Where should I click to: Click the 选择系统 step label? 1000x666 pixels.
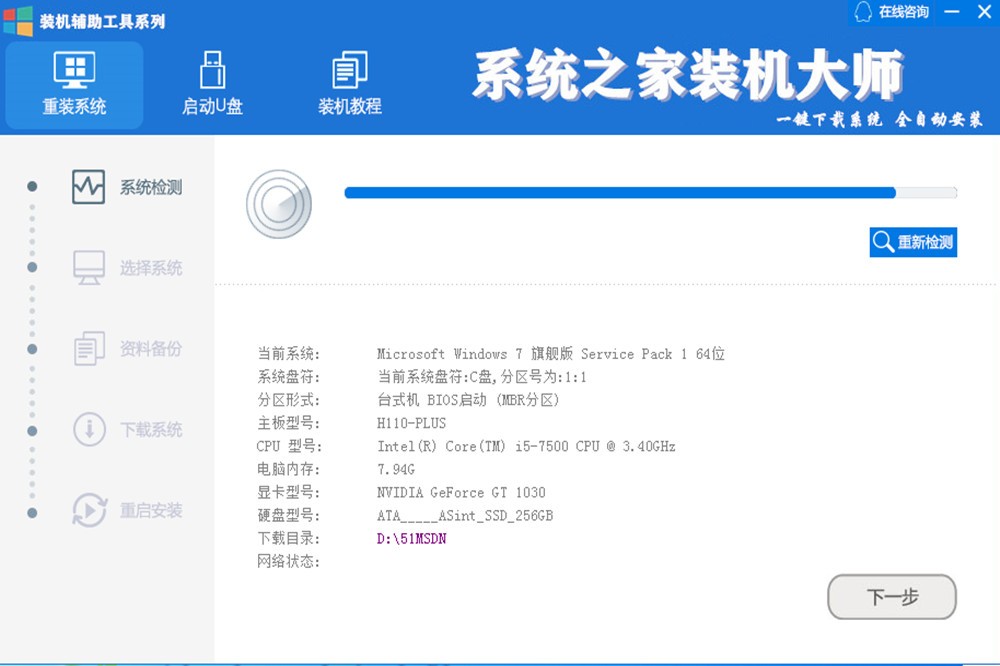pos(151,268)
